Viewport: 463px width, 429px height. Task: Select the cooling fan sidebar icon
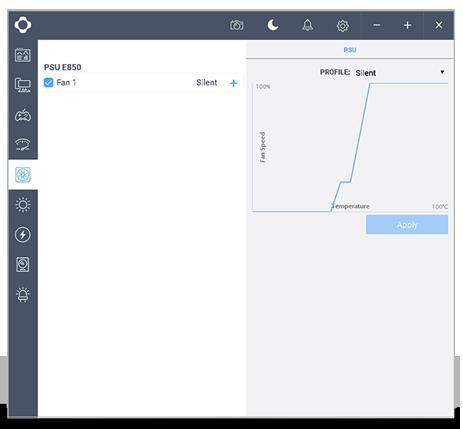tap(23, 175)
